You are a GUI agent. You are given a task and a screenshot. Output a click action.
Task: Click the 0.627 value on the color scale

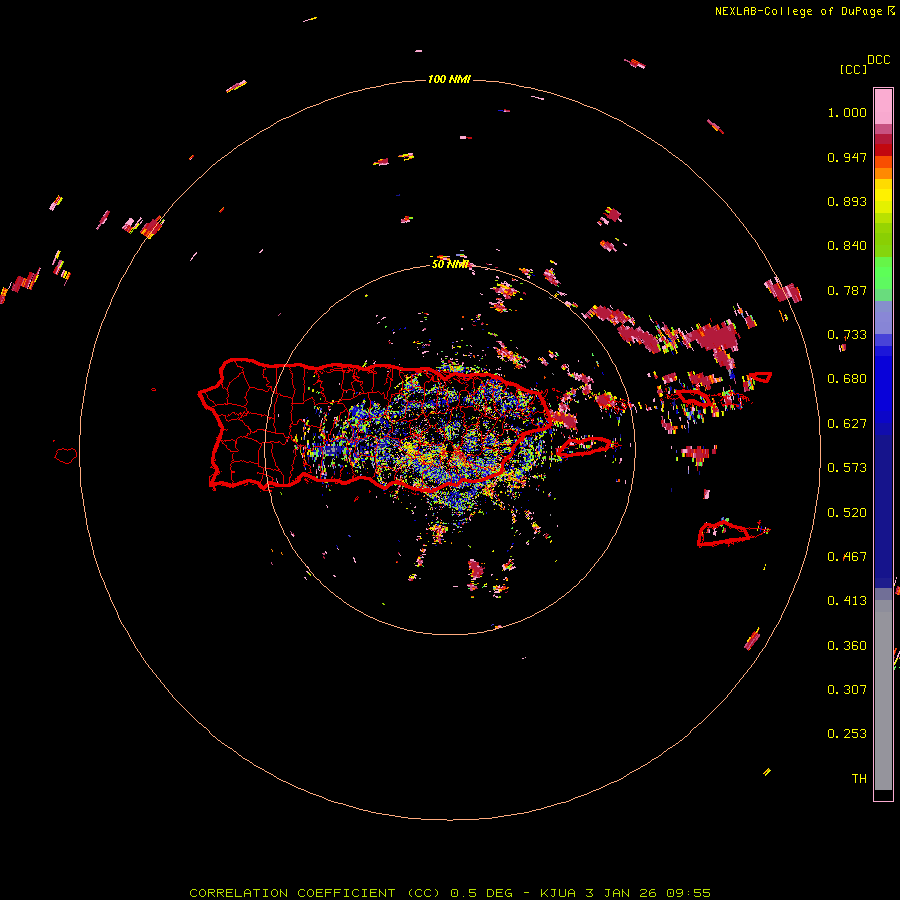[847, 424]
